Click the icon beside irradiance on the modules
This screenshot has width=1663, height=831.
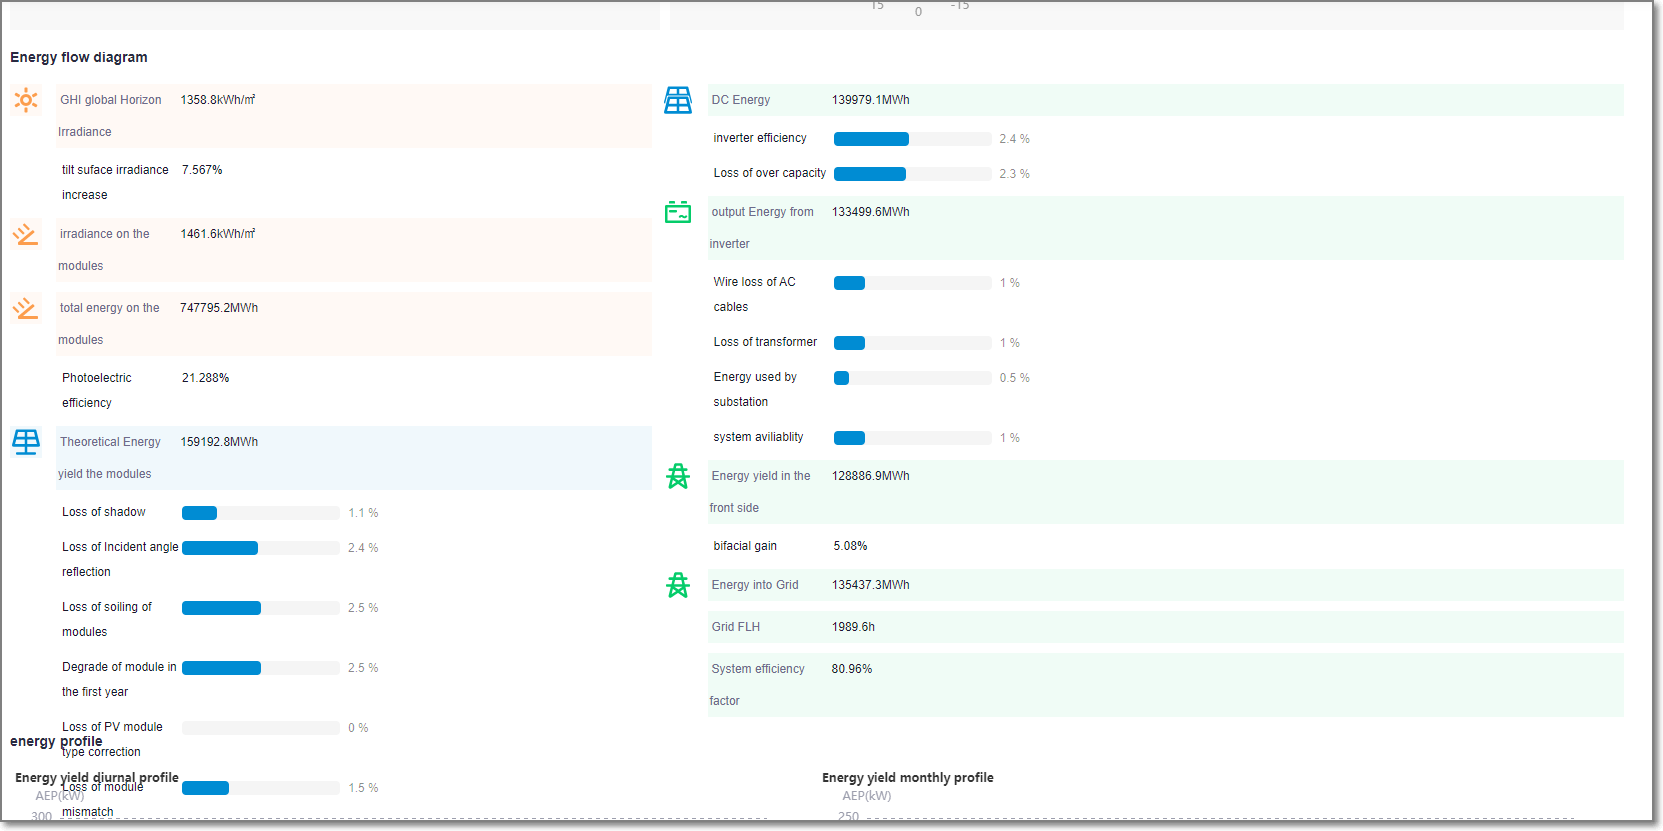coord(26,234)
